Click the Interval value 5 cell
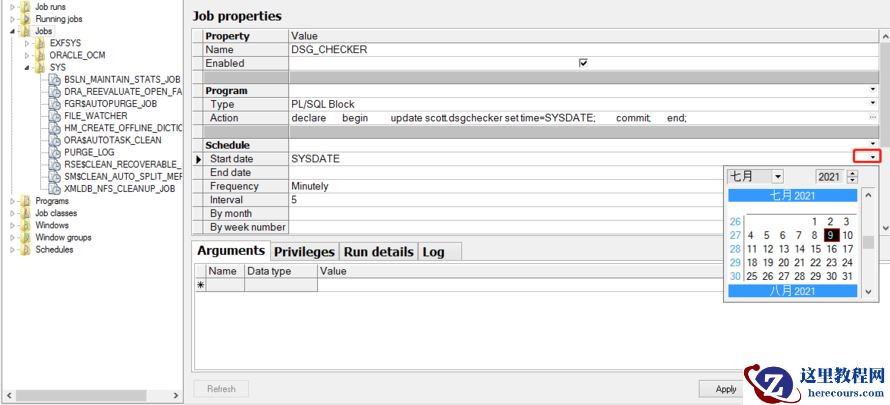The height and width of the screenshot is (405, 890). tap(506, 200)
